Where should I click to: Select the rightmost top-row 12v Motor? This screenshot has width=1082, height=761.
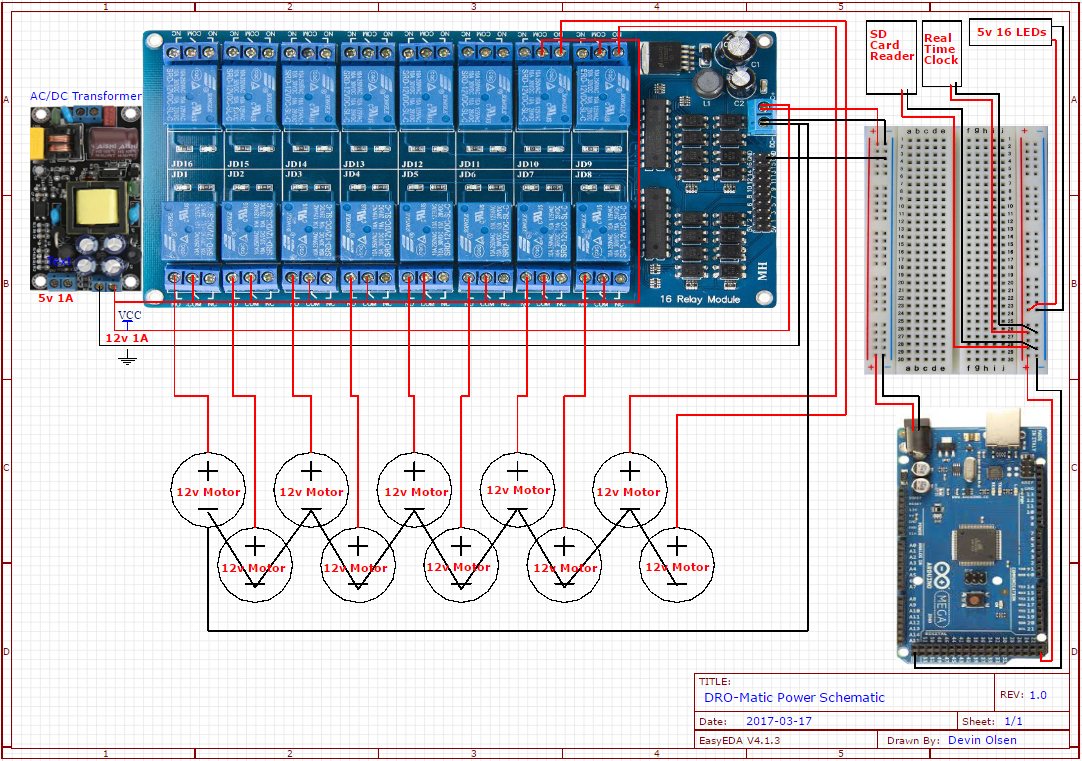pyautogui.click(x=629, y=489)
